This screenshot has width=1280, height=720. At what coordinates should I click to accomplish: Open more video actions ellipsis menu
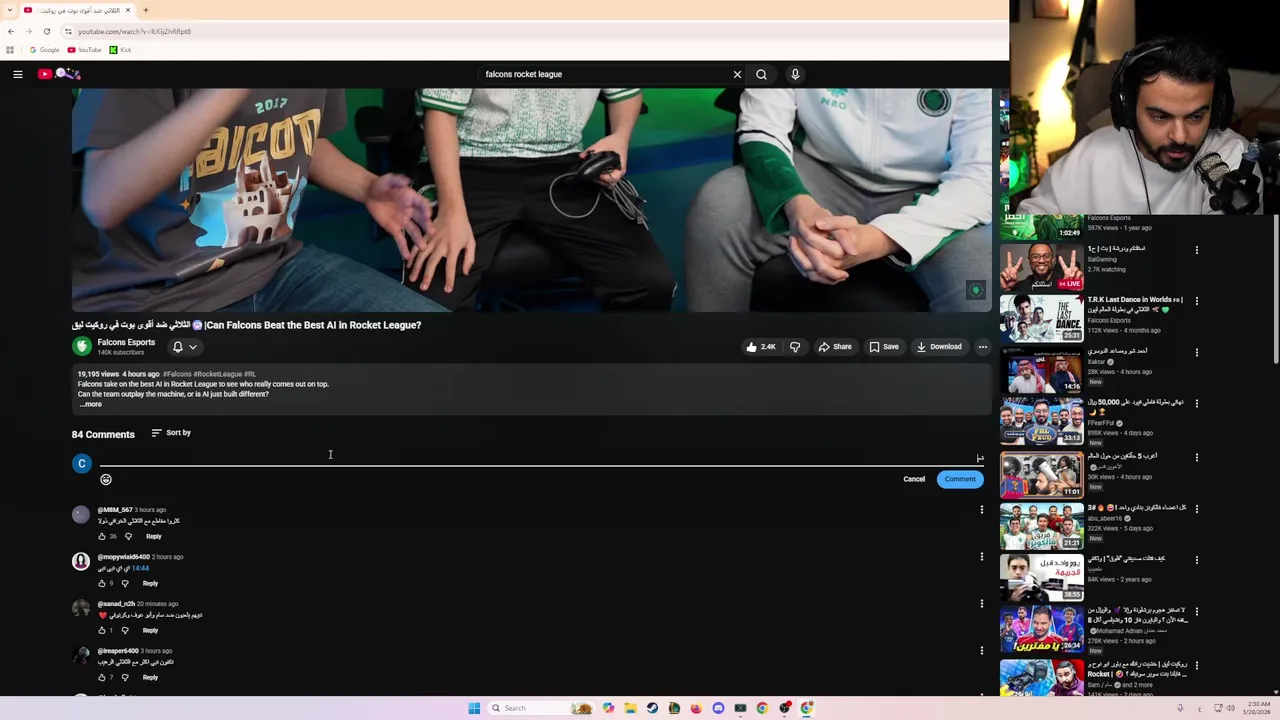[x=982, y=347]
